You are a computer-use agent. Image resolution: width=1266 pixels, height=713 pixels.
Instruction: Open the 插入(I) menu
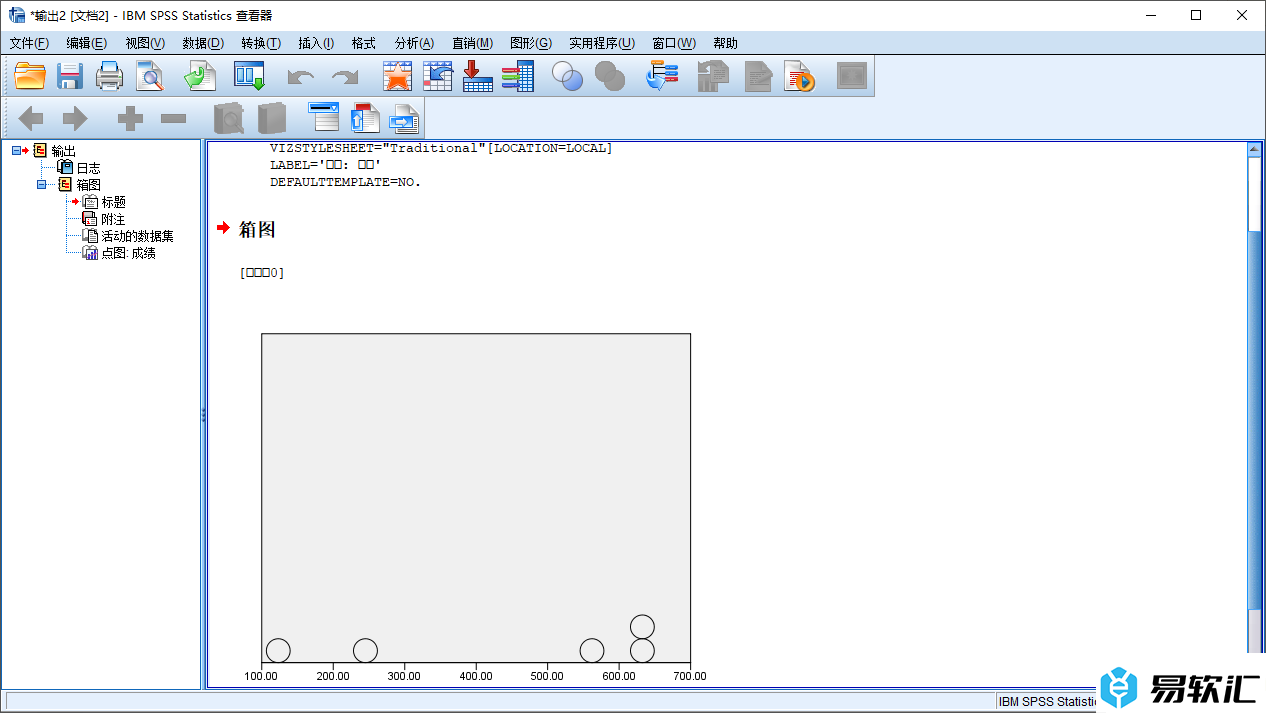pyautogui.click(x=316, y=43)
